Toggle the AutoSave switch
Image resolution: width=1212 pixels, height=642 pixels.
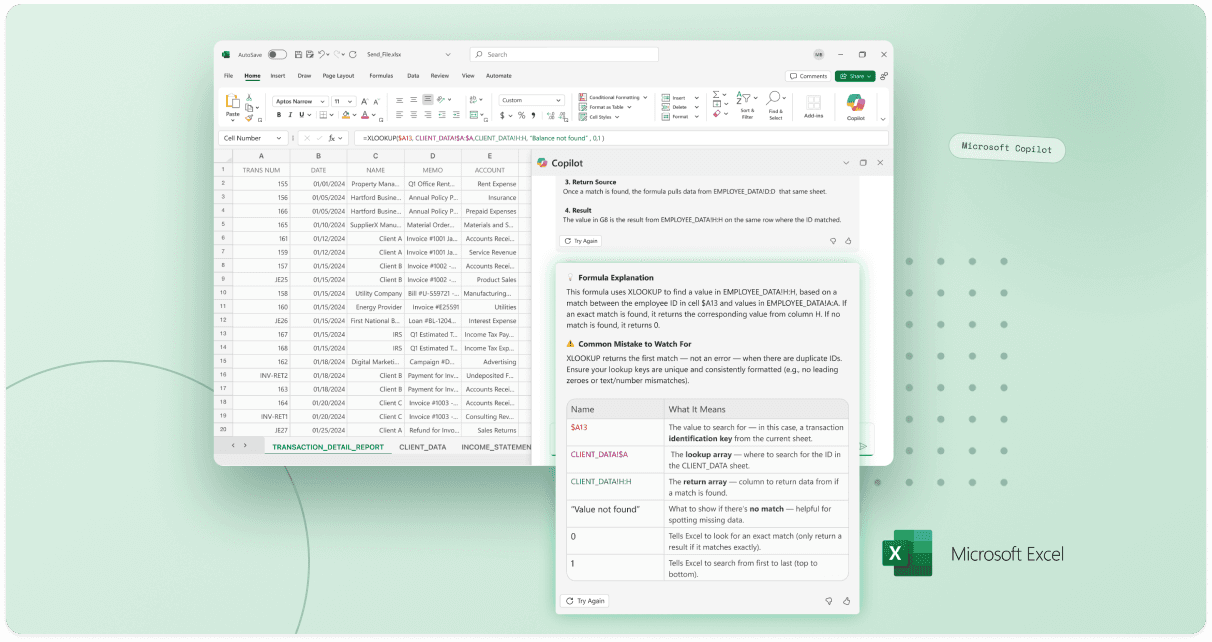pyautogui.click(x=277, y=55)
